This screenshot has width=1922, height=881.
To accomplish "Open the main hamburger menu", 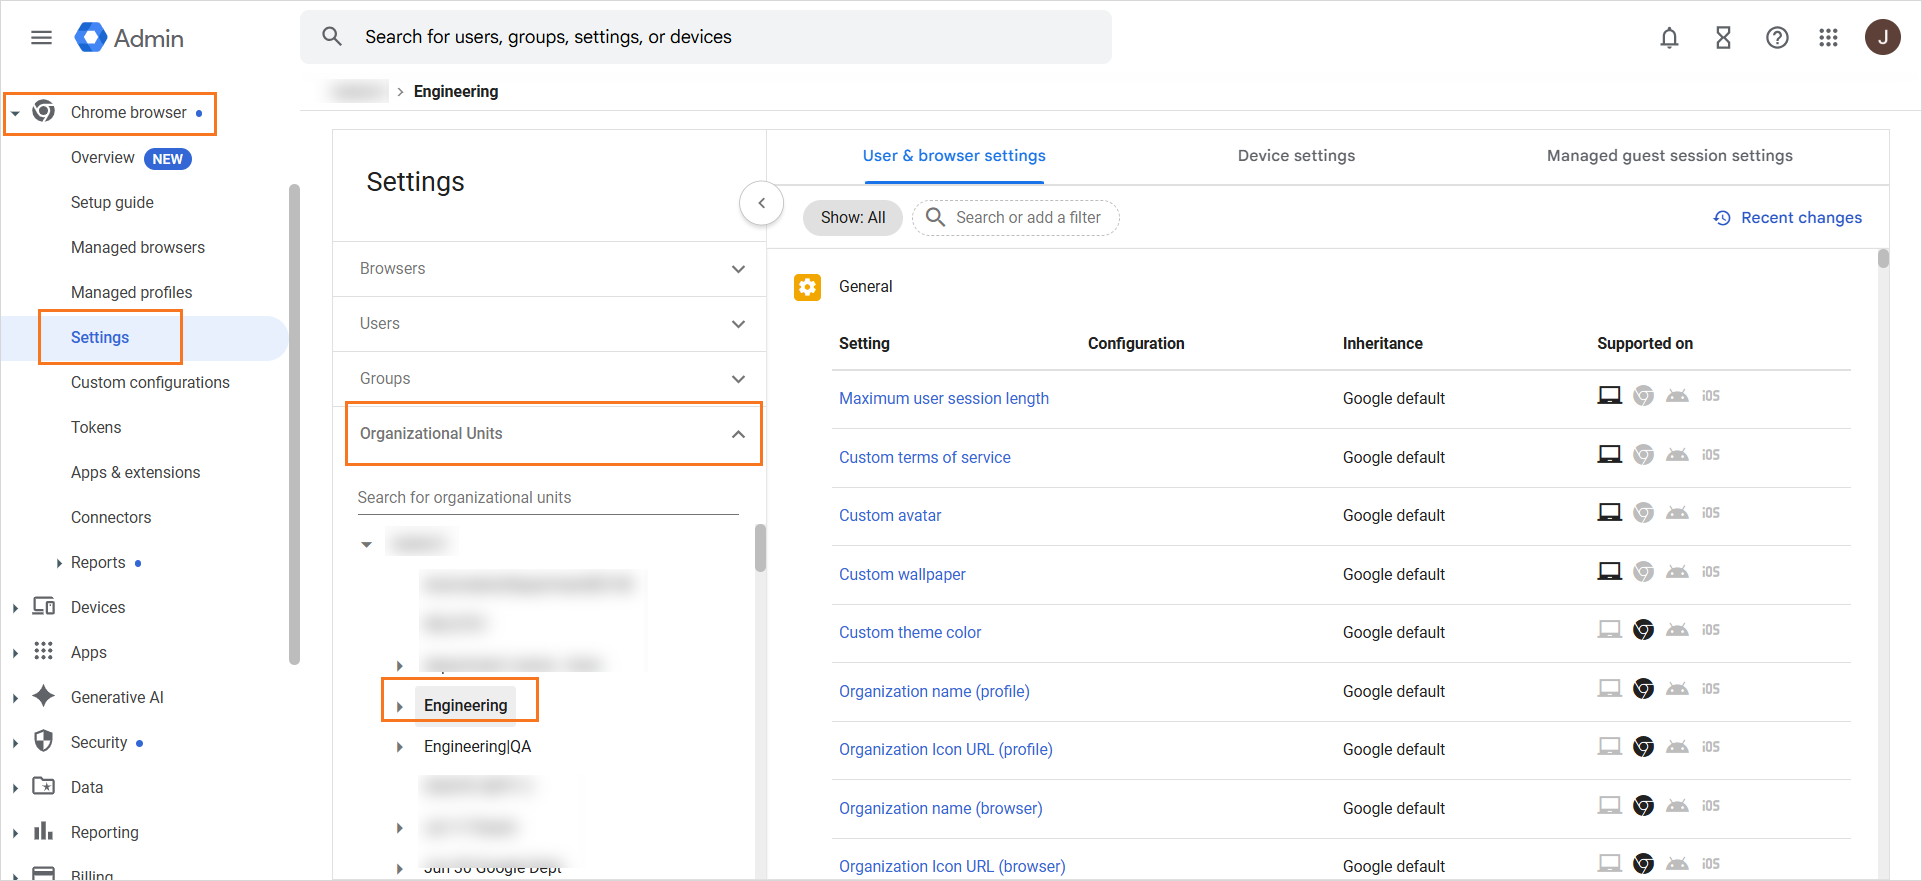I will pyautogui.click(x=41, y=38).
